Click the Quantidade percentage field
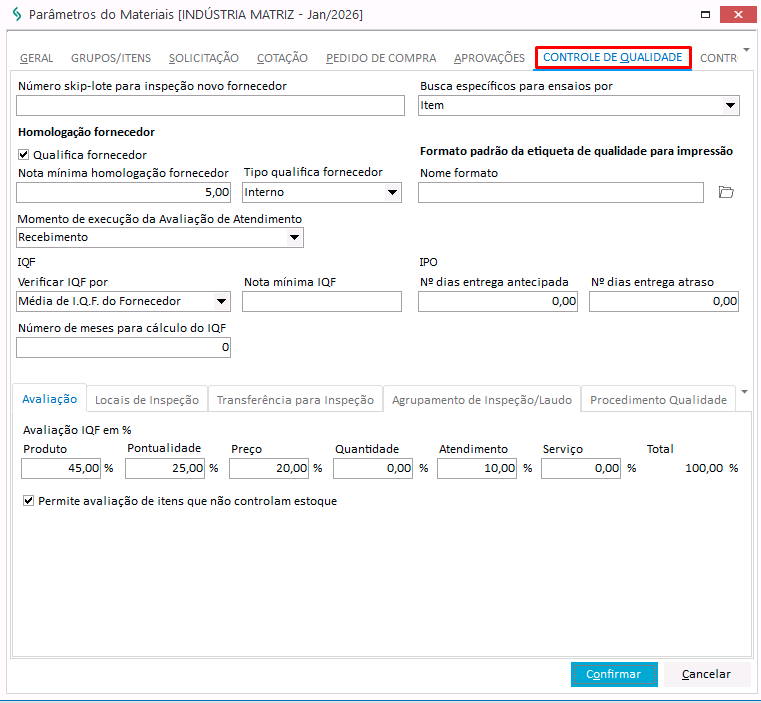 [373, 469]
